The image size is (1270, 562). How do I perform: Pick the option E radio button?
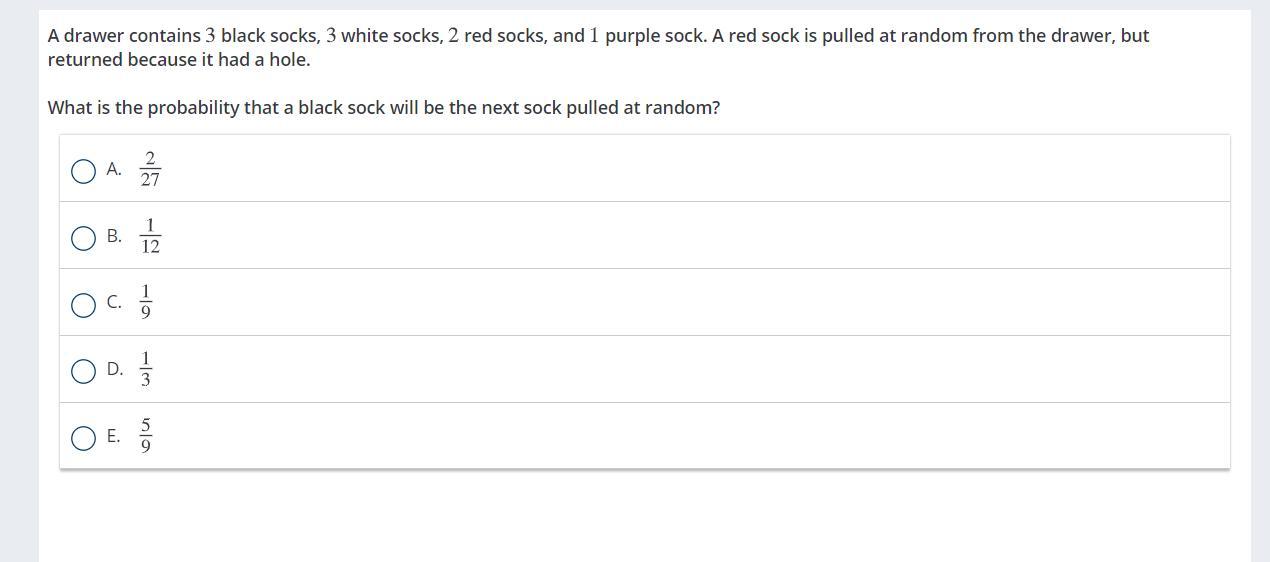tap(84, 438)
